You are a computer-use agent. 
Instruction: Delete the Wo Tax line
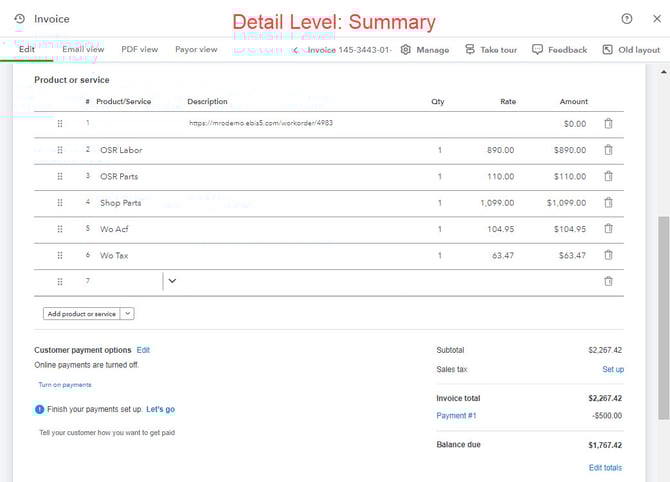[608, 255]
